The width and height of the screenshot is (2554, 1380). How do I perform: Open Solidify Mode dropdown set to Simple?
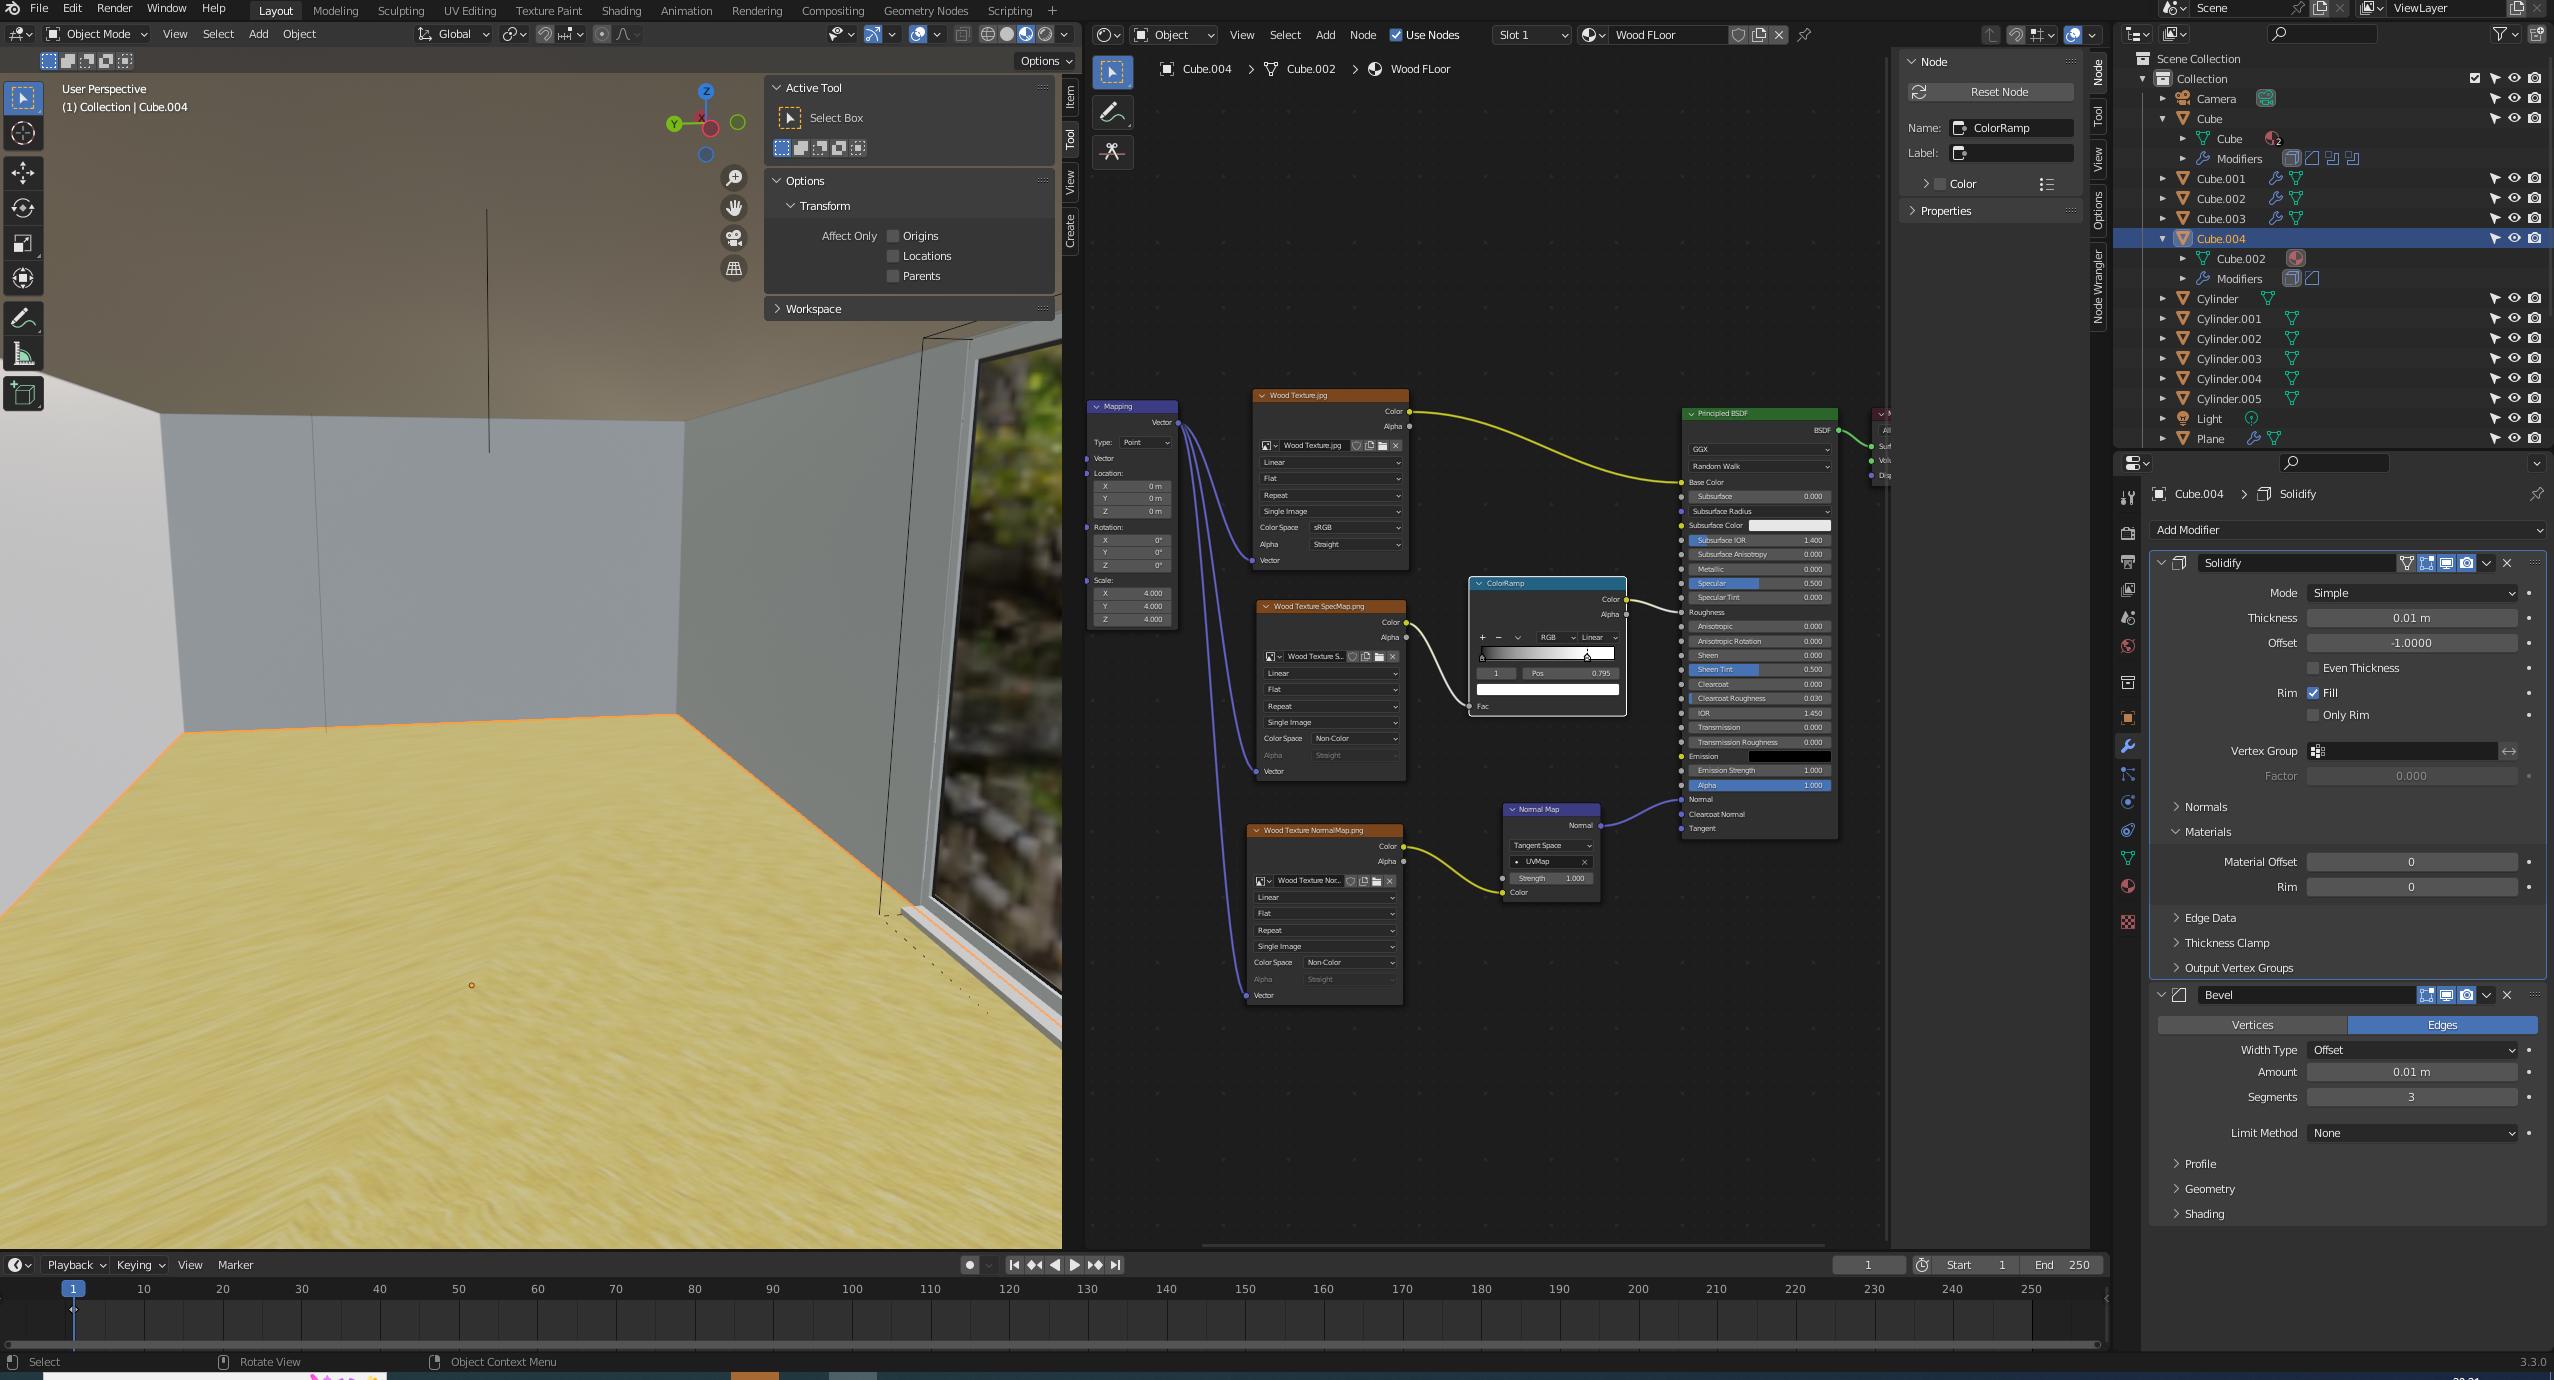click(2411, 593)
